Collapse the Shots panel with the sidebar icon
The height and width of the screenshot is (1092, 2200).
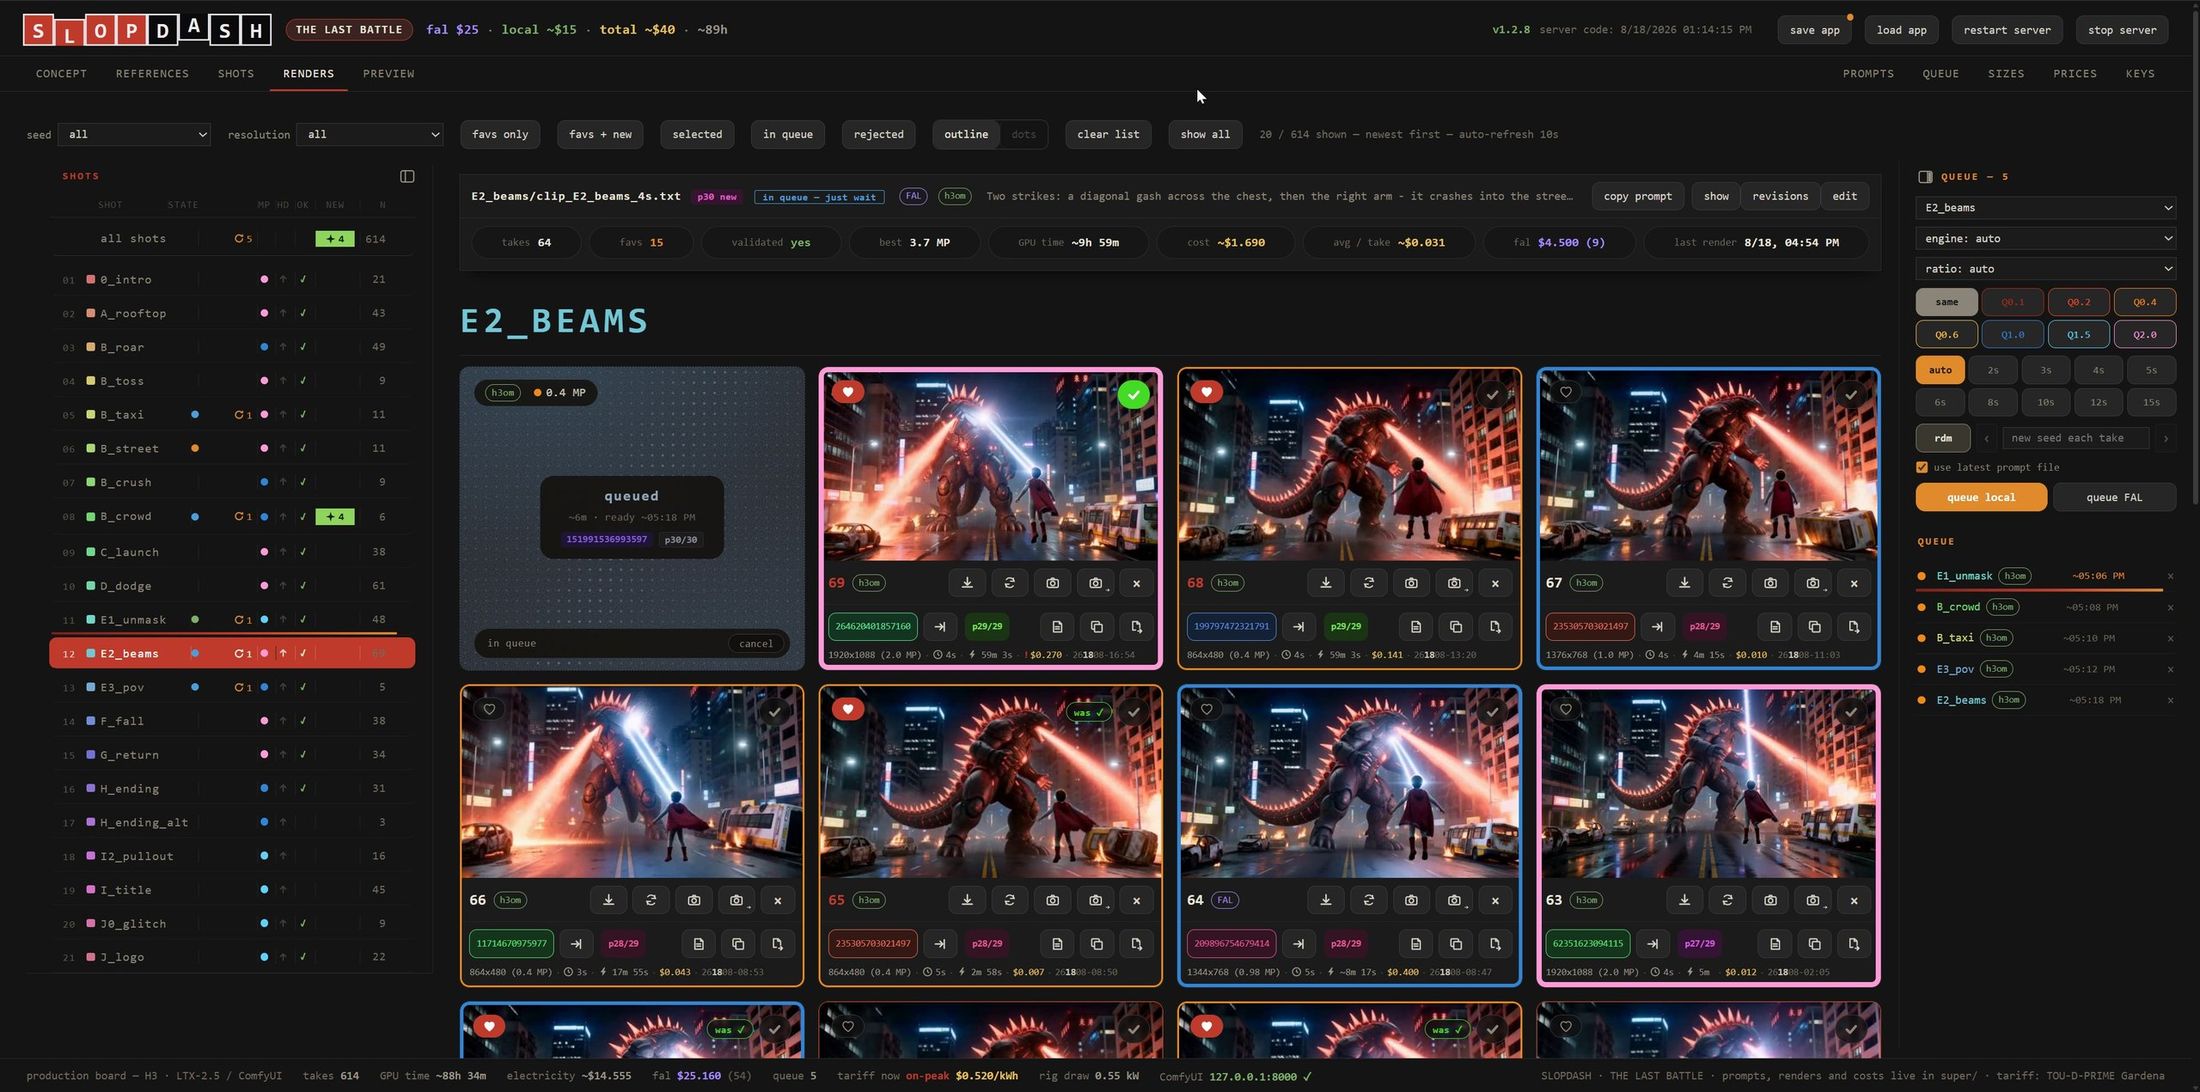pos(407,176)
